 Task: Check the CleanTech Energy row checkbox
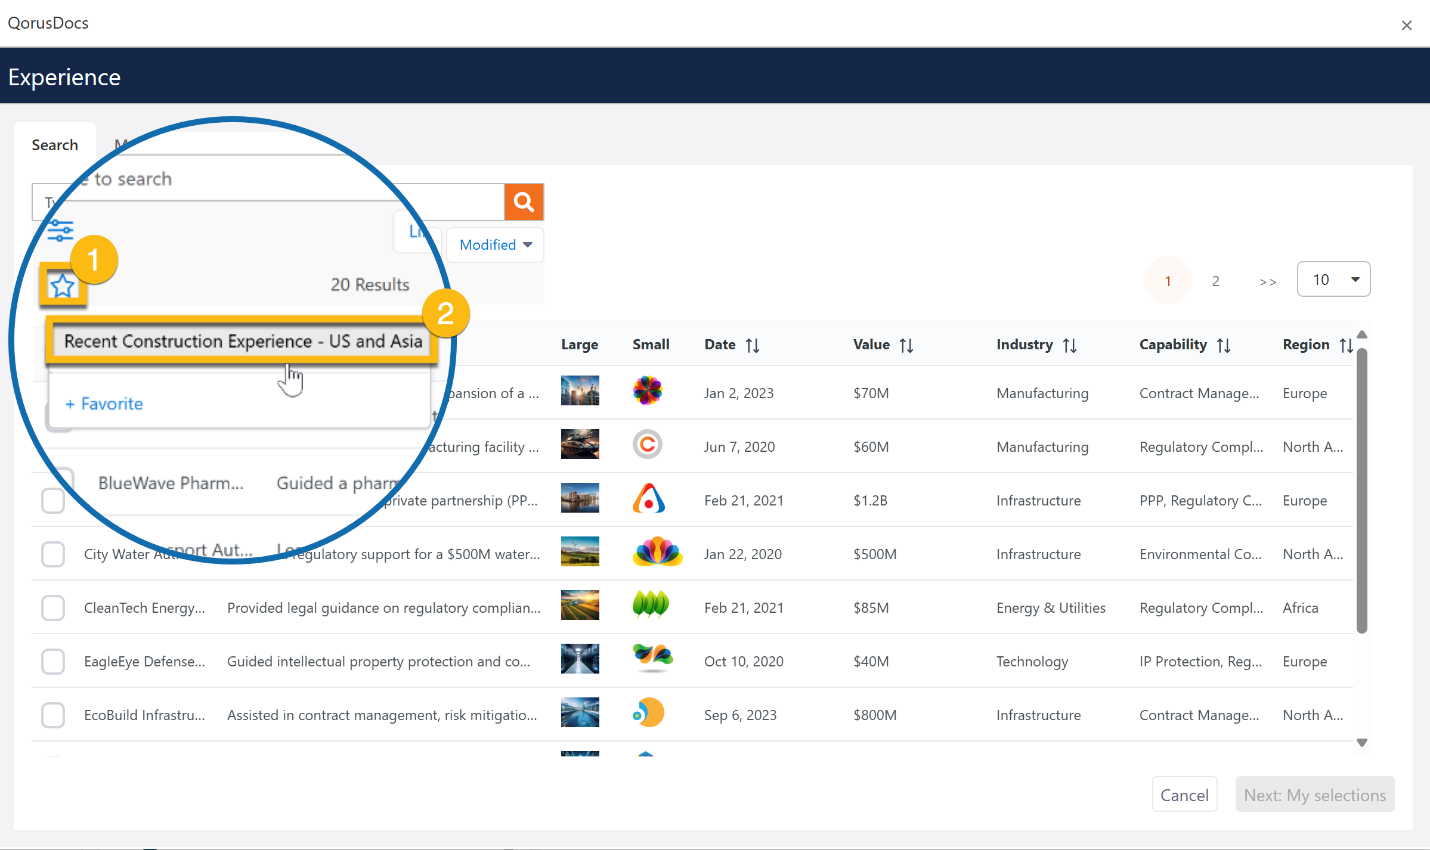pyautogui.click(x=53, y=608)
